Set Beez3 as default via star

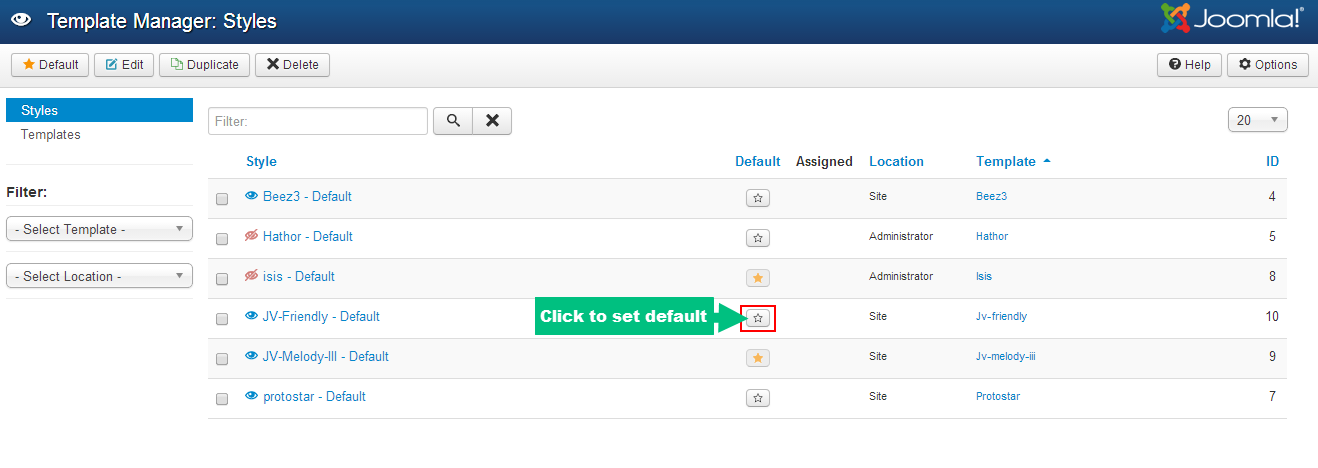click(x=758, y=198)
